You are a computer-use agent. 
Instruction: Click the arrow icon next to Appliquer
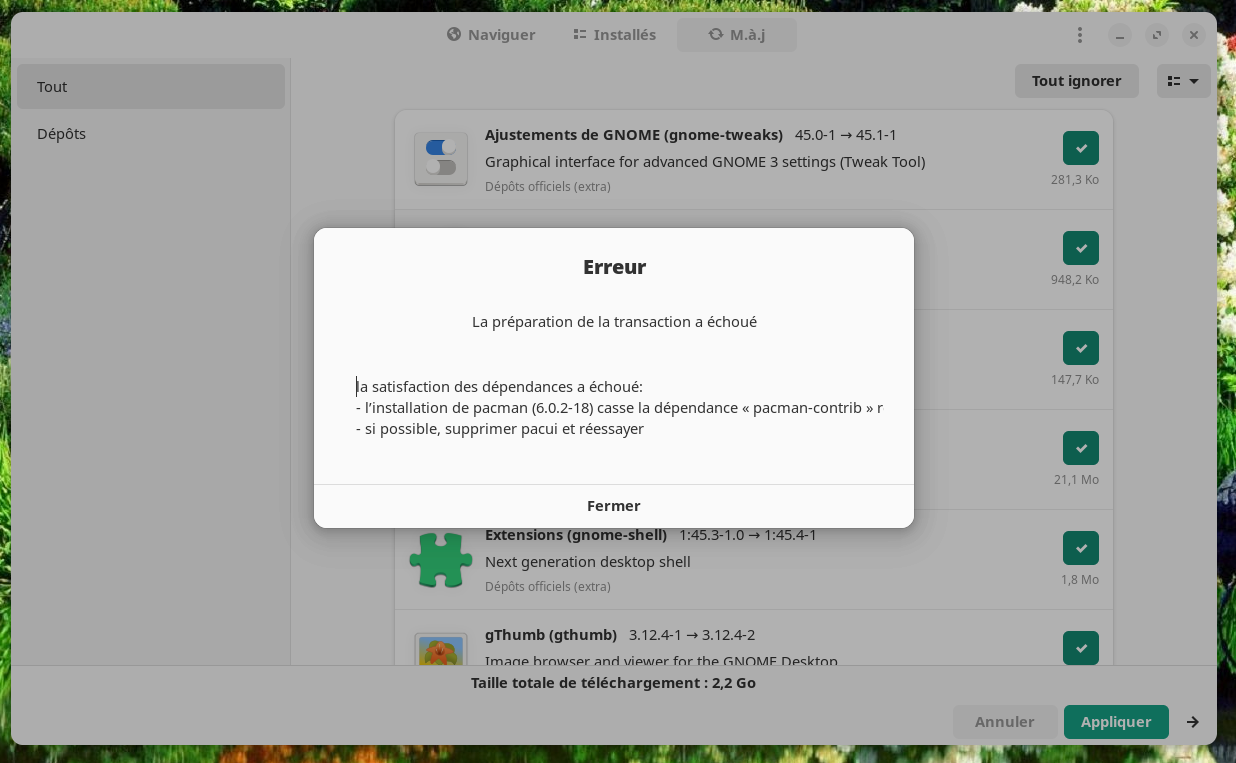coord(1193,722)
